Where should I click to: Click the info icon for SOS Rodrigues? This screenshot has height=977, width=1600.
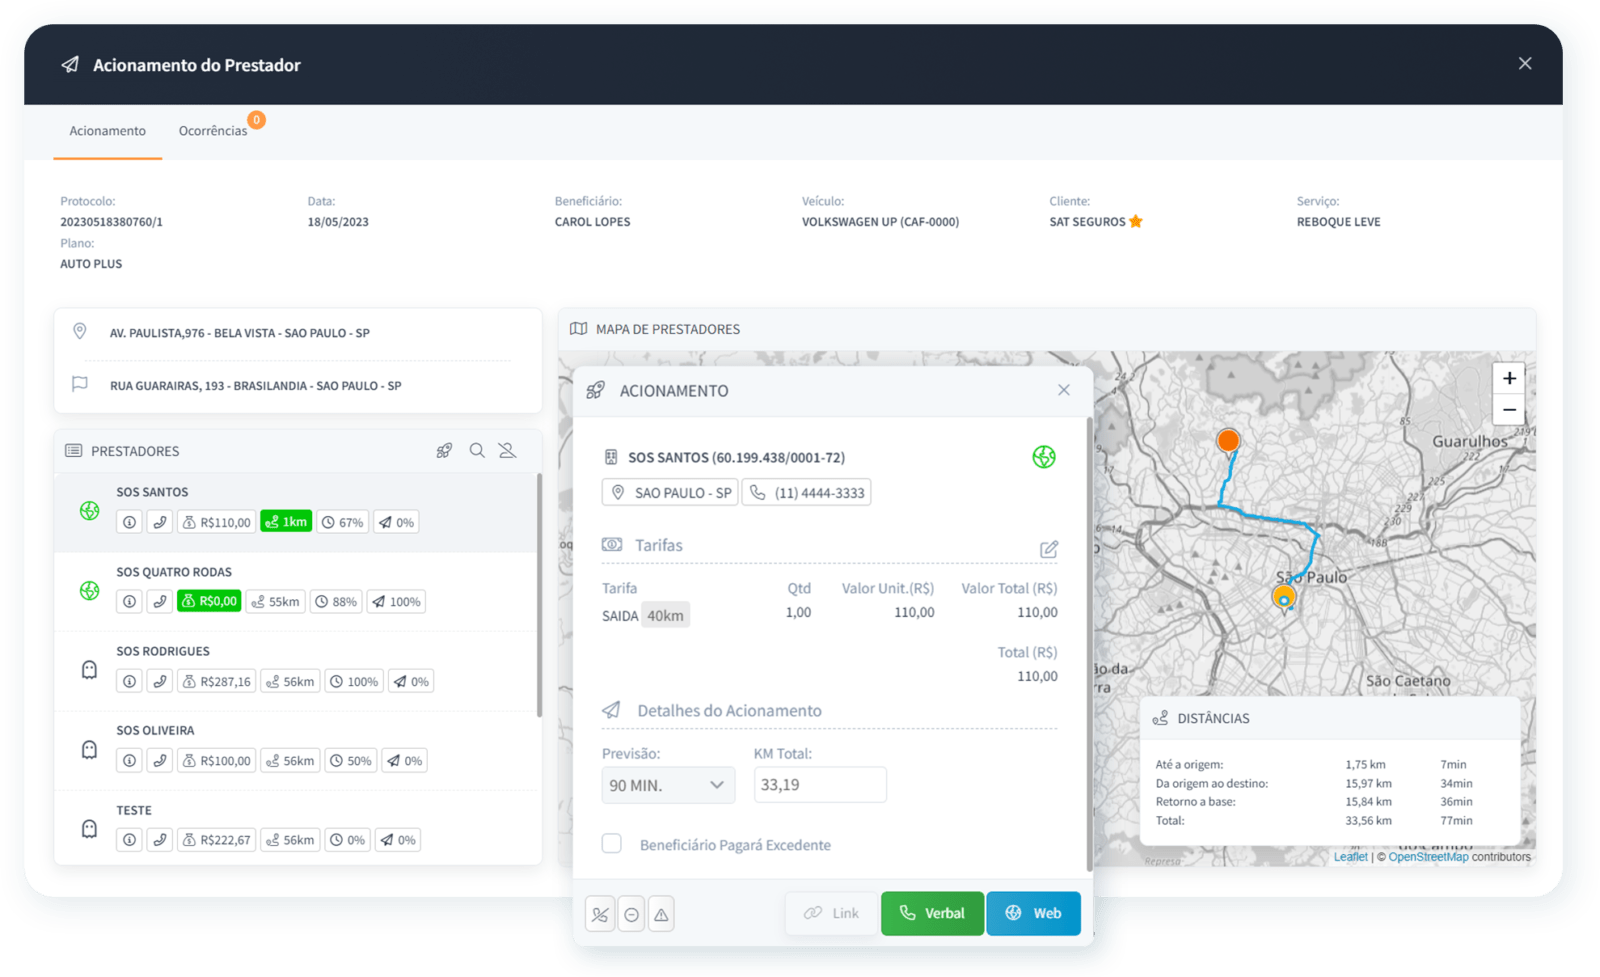pos(129,681)
